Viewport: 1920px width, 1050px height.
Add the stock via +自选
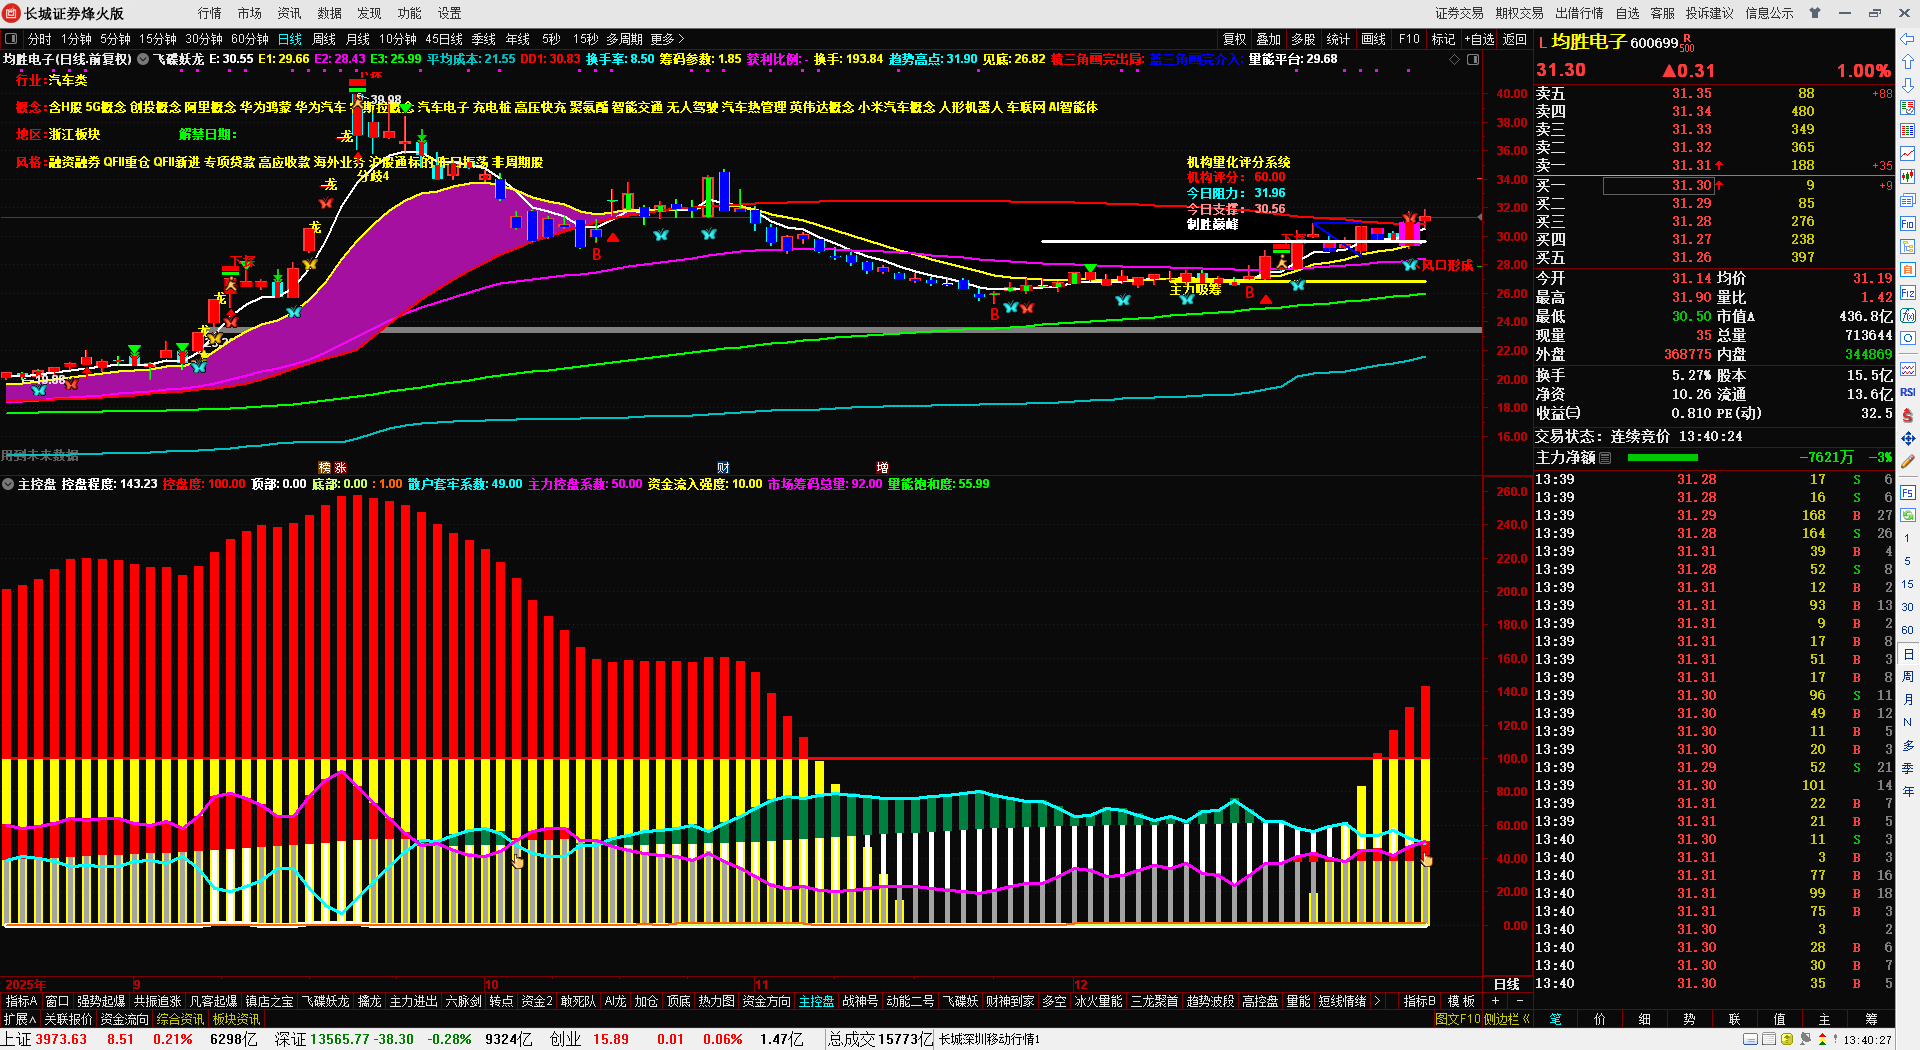1480,39
